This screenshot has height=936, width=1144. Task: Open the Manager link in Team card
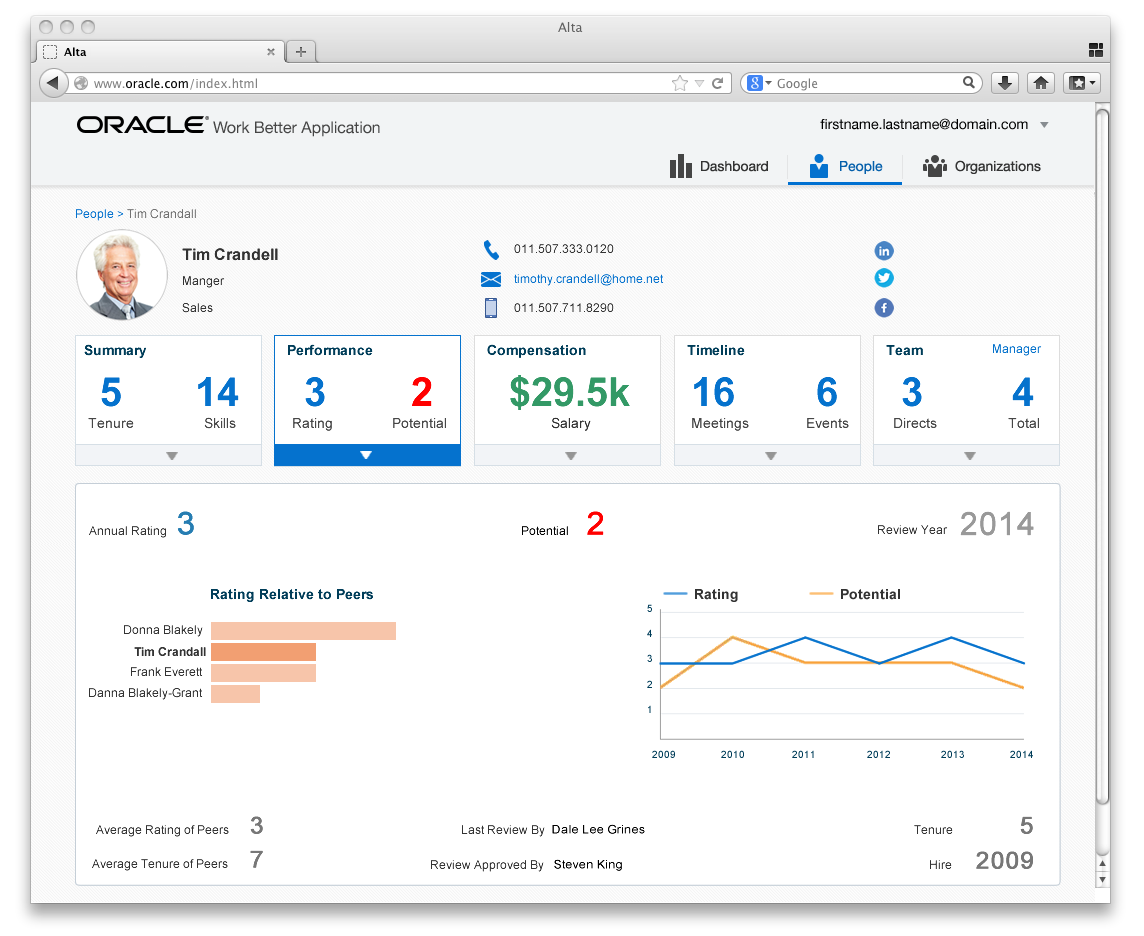pyautogui.click(x=1016, y=349)
